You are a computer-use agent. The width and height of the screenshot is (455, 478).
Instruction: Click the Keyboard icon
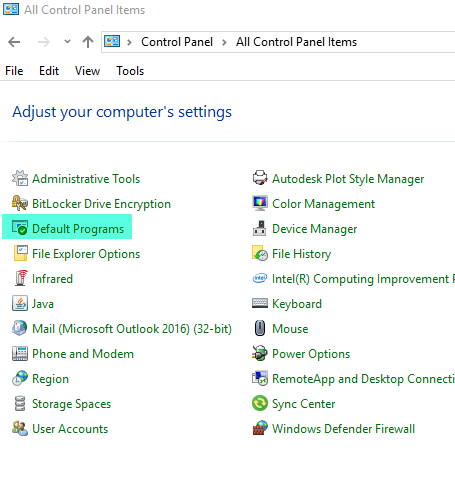click(x=260, y=303)
